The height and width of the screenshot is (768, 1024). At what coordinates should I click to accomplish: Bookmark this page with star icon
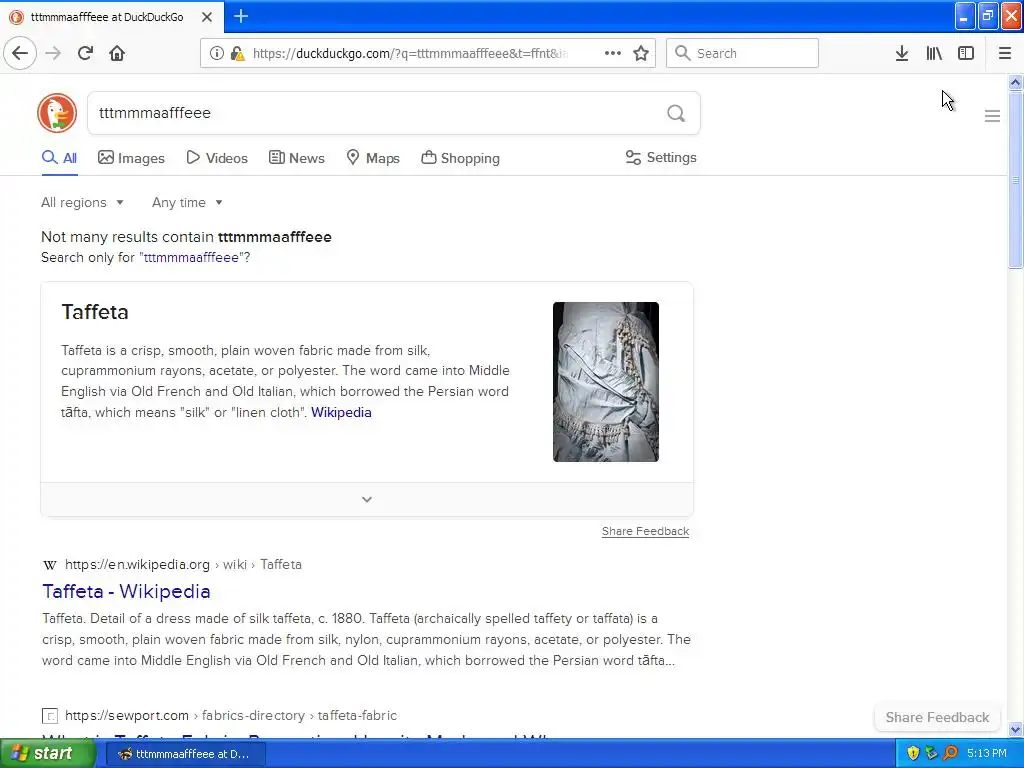(641, 53)
